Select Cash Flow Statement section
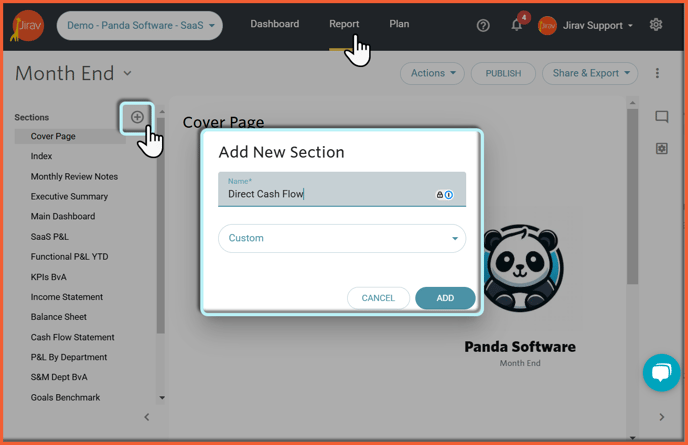Screen dimensions: 688x445 pos(72,337)
